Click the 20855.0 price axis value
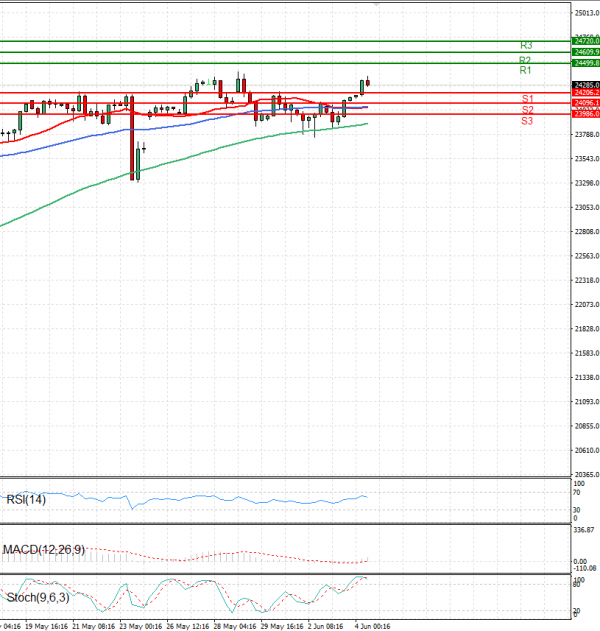 [x=587, y=426]
